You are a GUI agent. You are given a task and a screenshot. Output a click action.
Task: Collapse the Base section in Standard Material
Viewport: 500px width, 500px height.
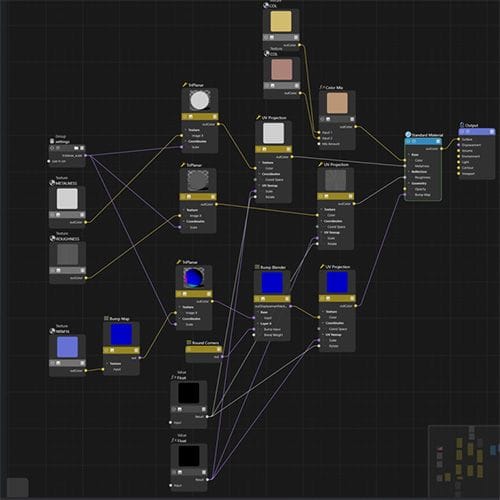409,155
